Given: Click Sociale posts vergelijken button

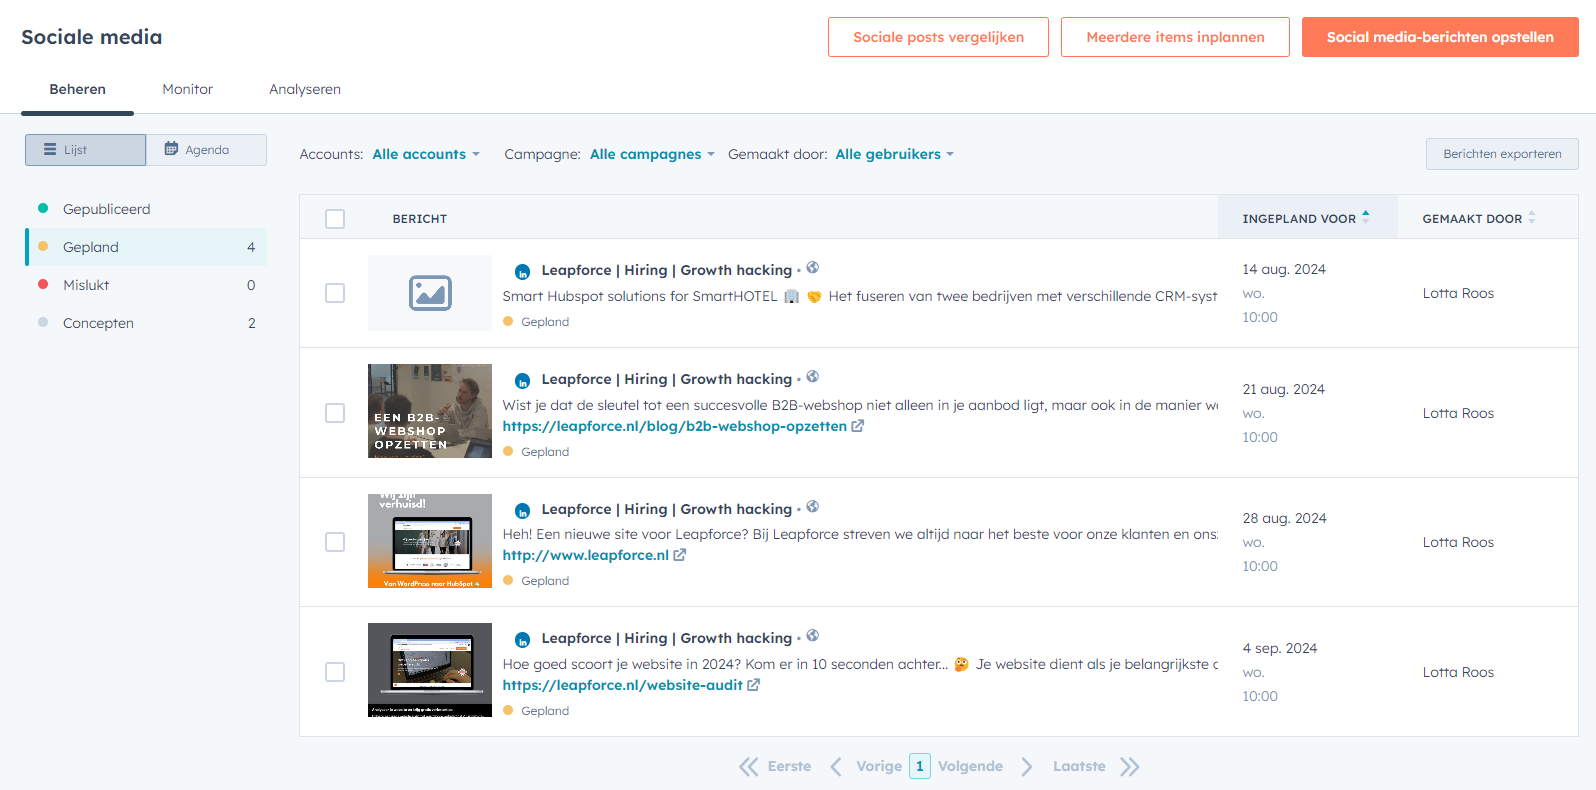Looking at the screenshot, I should point(938,37).
